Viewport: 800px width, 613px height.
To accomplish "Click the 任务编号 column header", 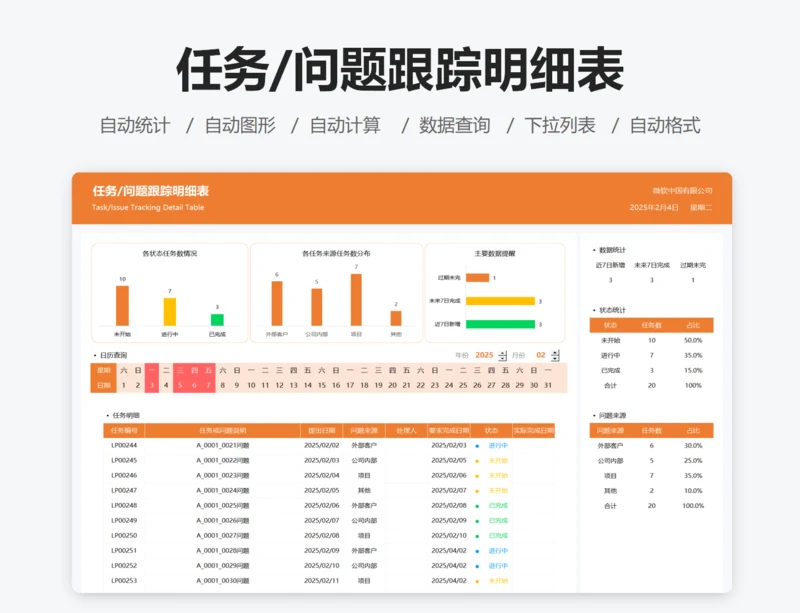I will click(x=124, y=431).
